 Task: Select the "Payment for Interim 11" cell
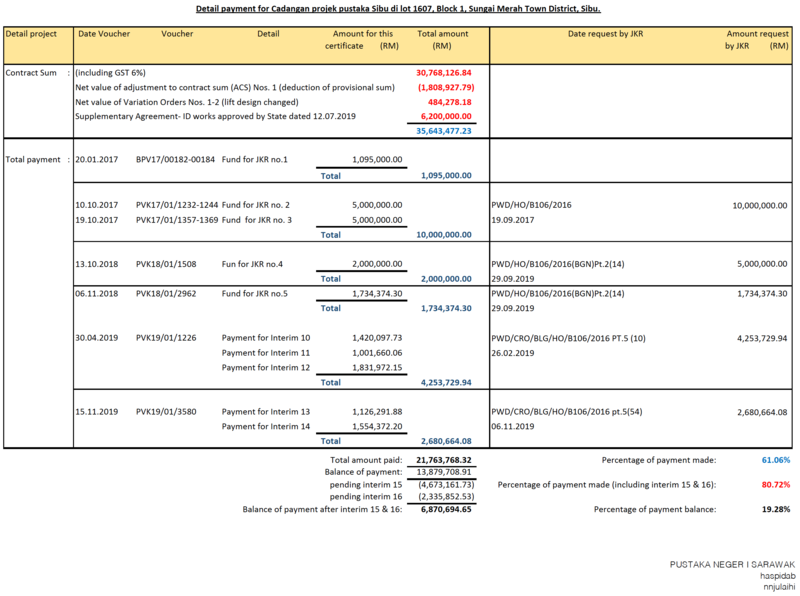[266, 353]
